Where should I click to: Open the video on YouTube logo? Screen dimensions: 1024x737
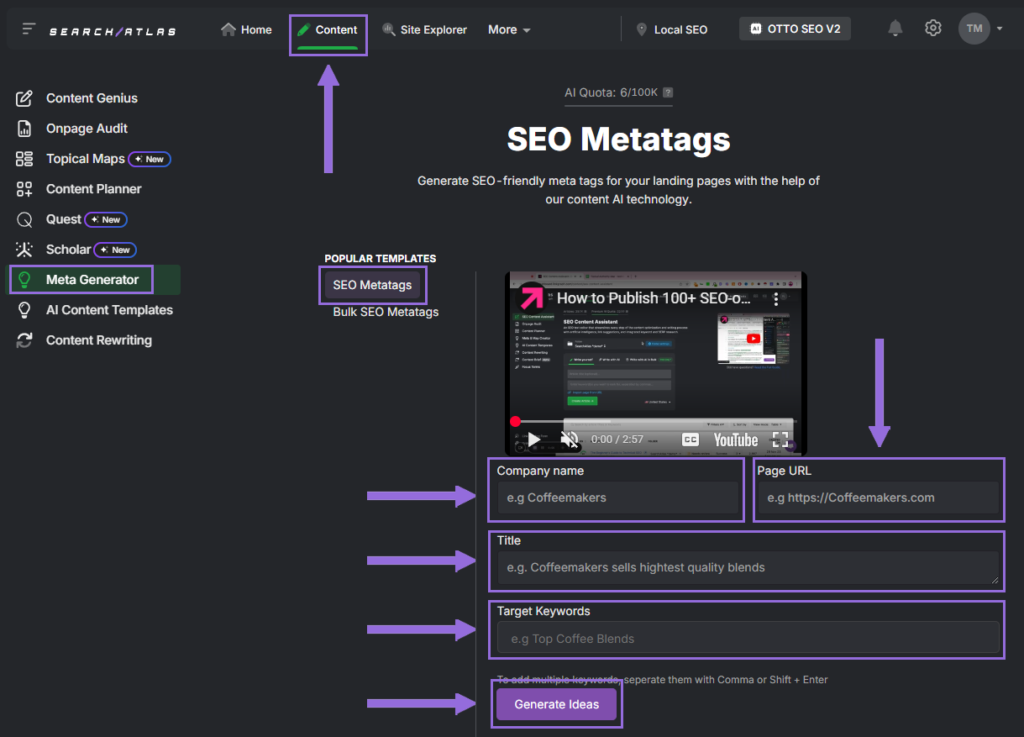735,440
